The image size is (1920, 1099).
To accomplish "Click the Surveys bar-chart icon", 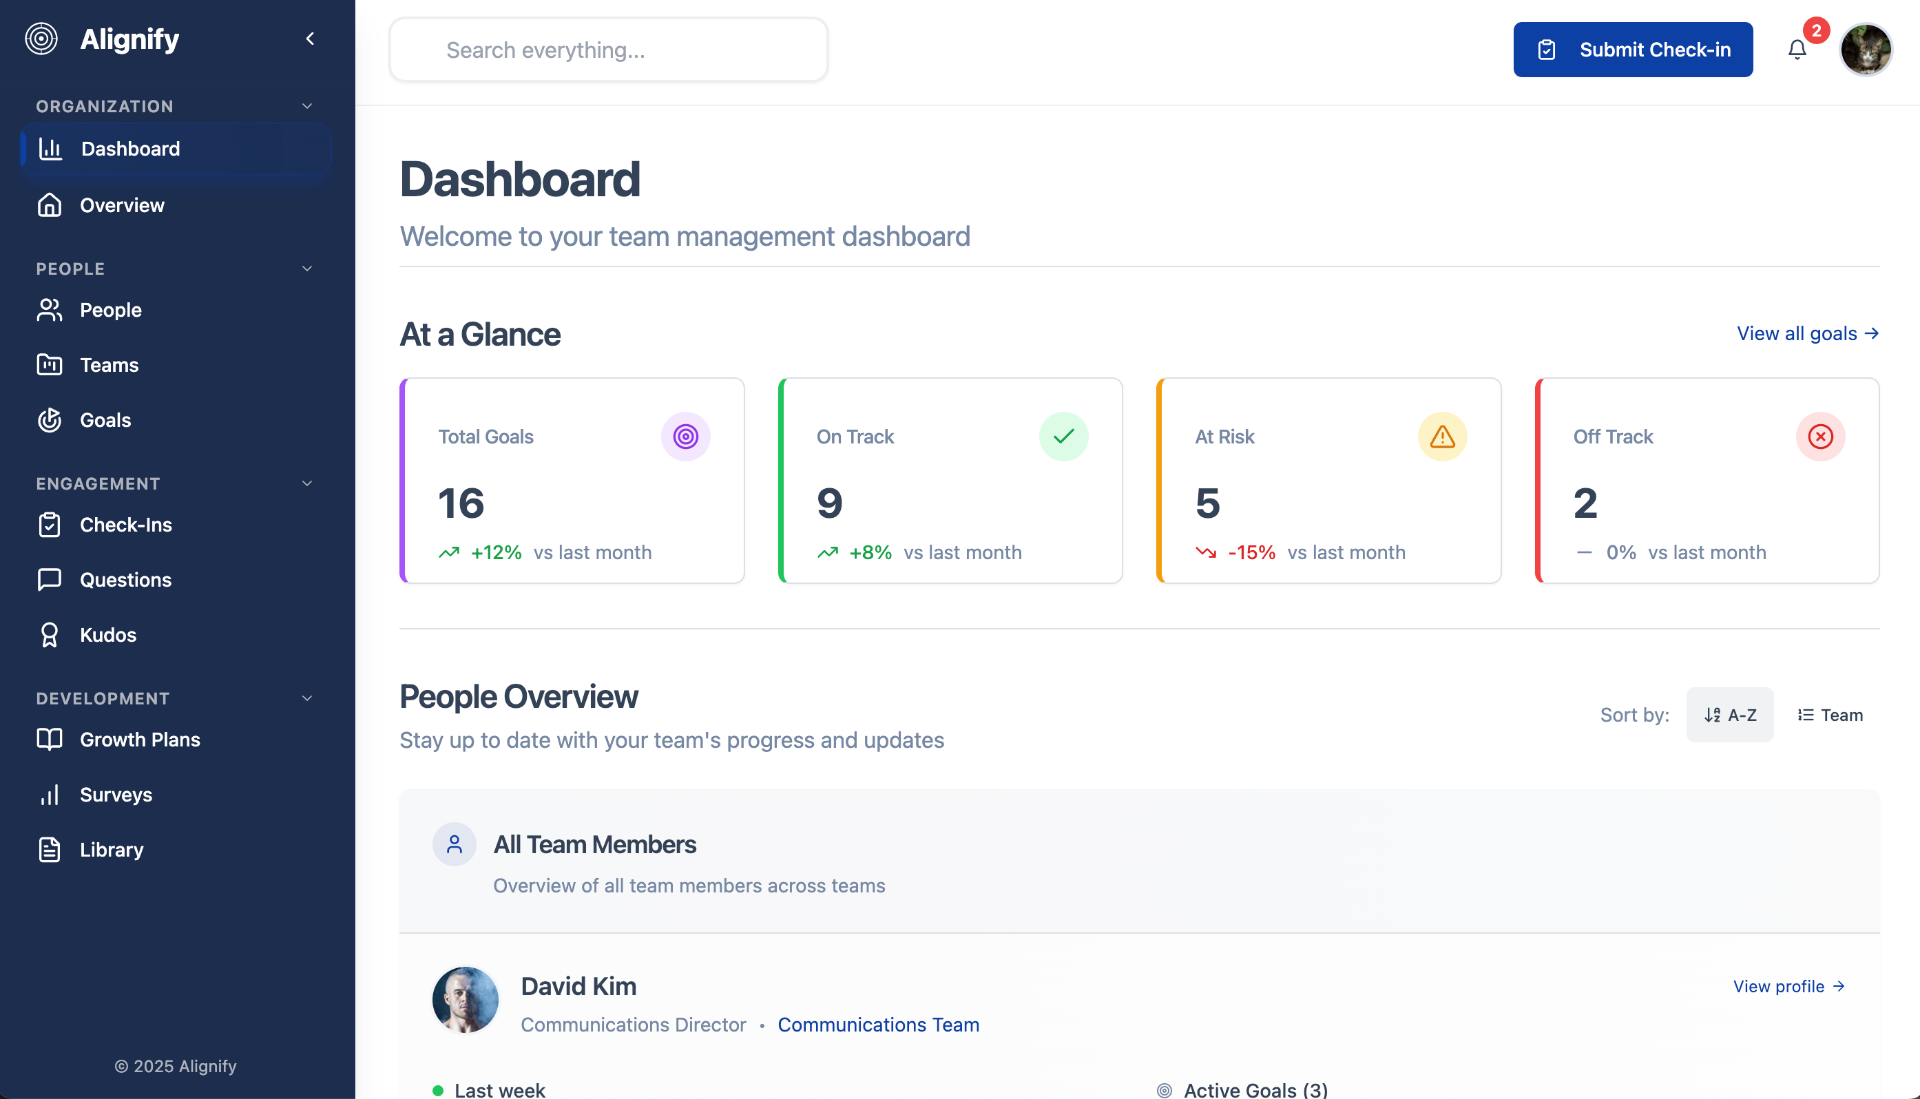I will coord(50,794).
